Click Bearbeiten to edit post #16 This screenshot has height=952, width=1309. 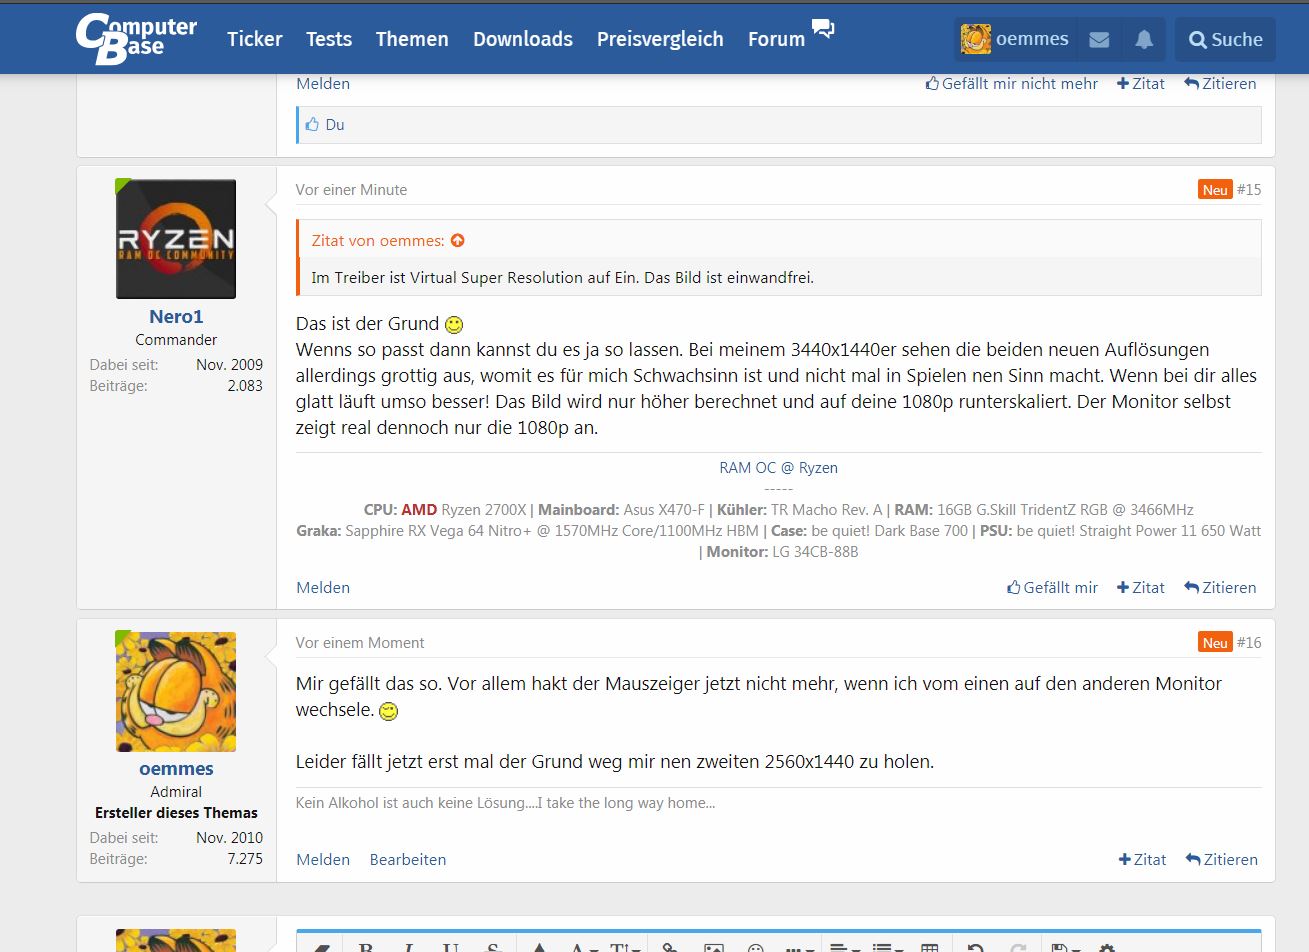click(x=408, y=860)
